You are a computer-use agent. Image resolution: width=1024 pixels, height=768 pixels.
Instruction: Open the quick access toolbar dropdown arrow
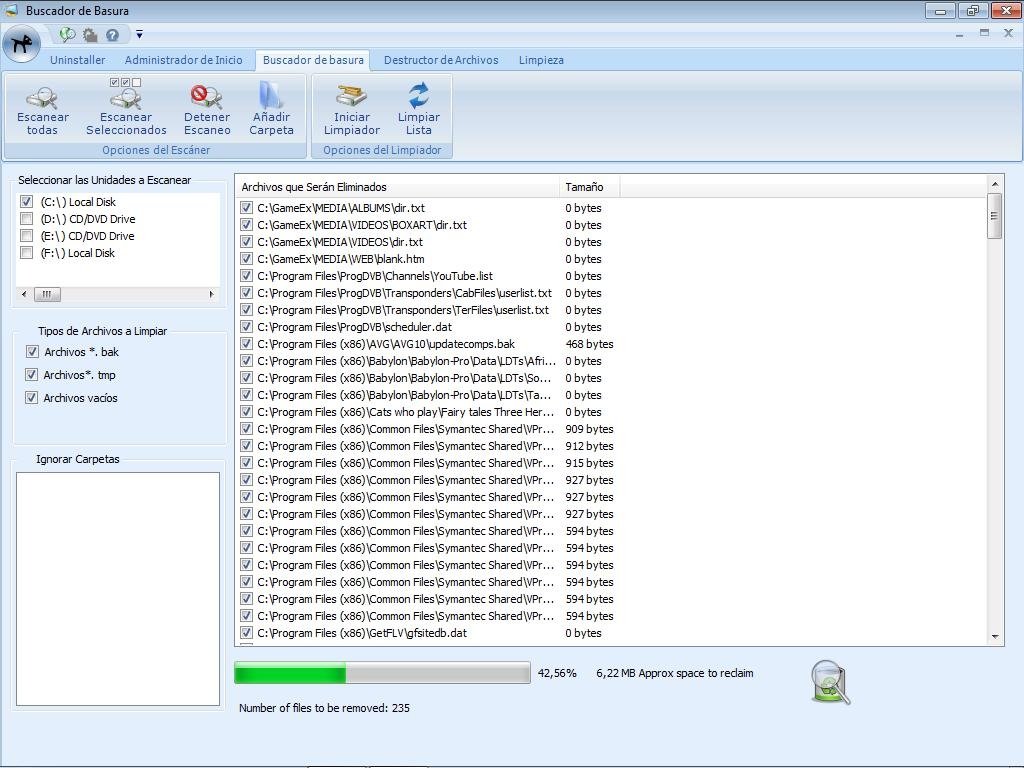139,35
